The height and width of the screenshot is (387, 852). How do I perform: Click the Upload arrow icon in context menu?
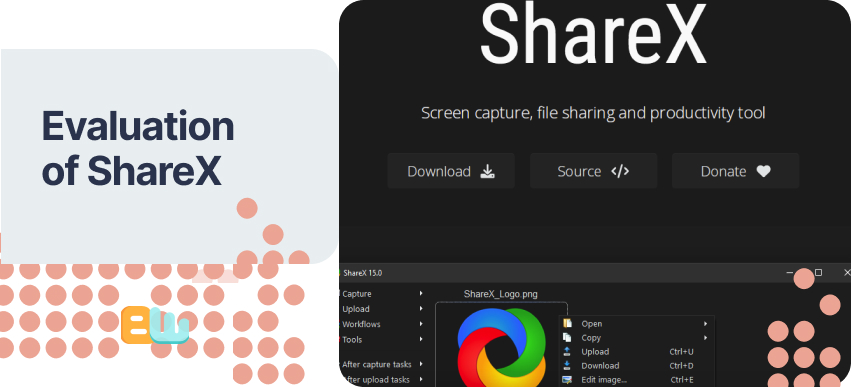click(567, 352)
